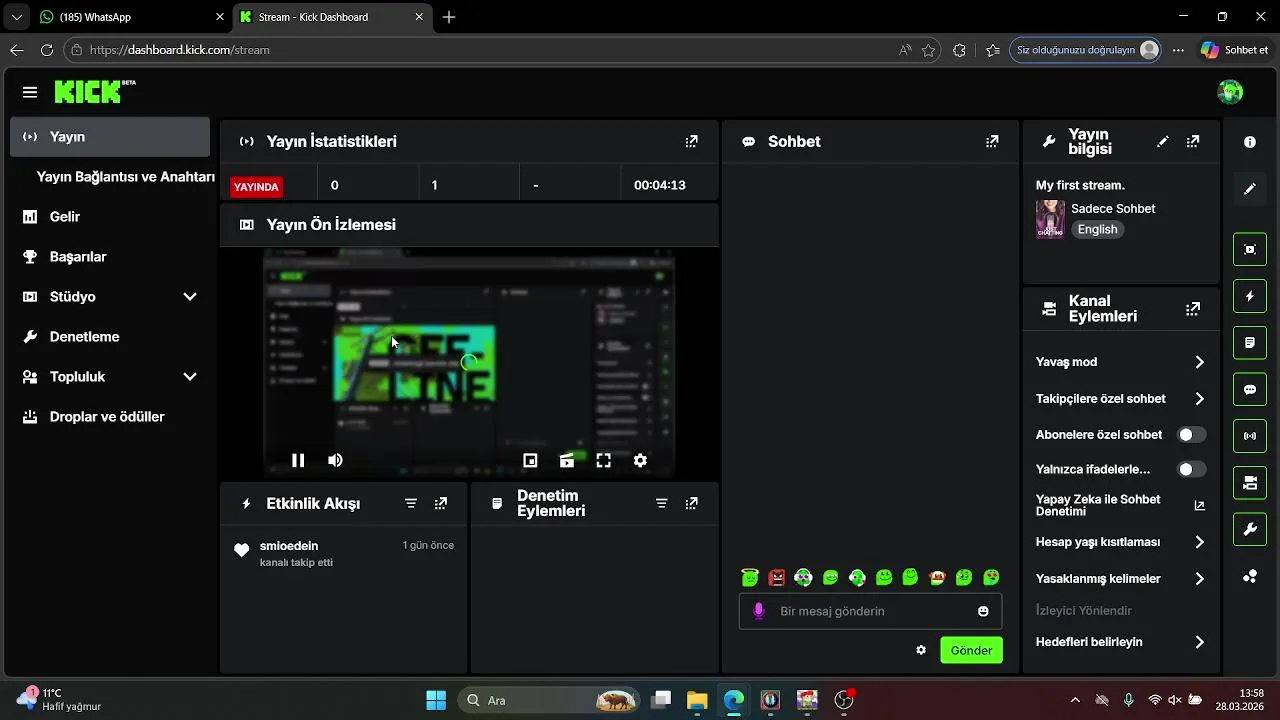Click the browser address bar URL
Screen dimensions: 1280x720
pyautogui.click(x=180, y=50)
